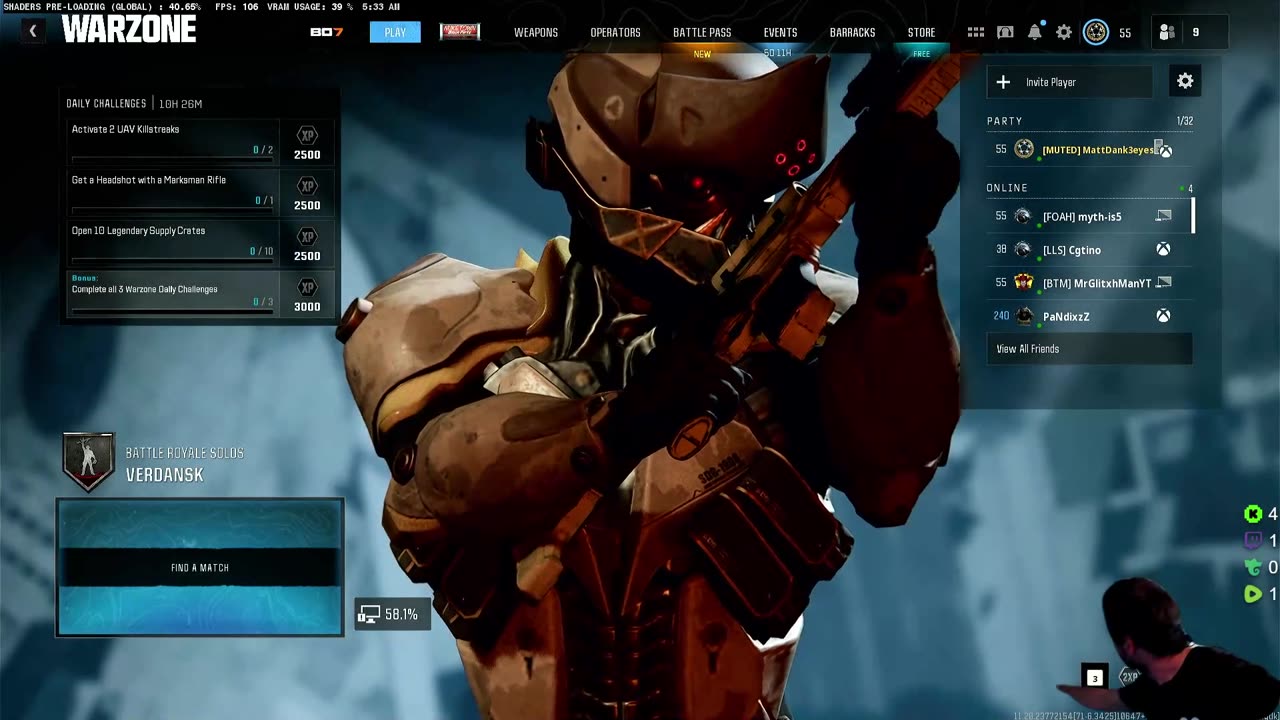Click Xbox platform icon beside PaNdixzZ

[x=1164, y=316]
